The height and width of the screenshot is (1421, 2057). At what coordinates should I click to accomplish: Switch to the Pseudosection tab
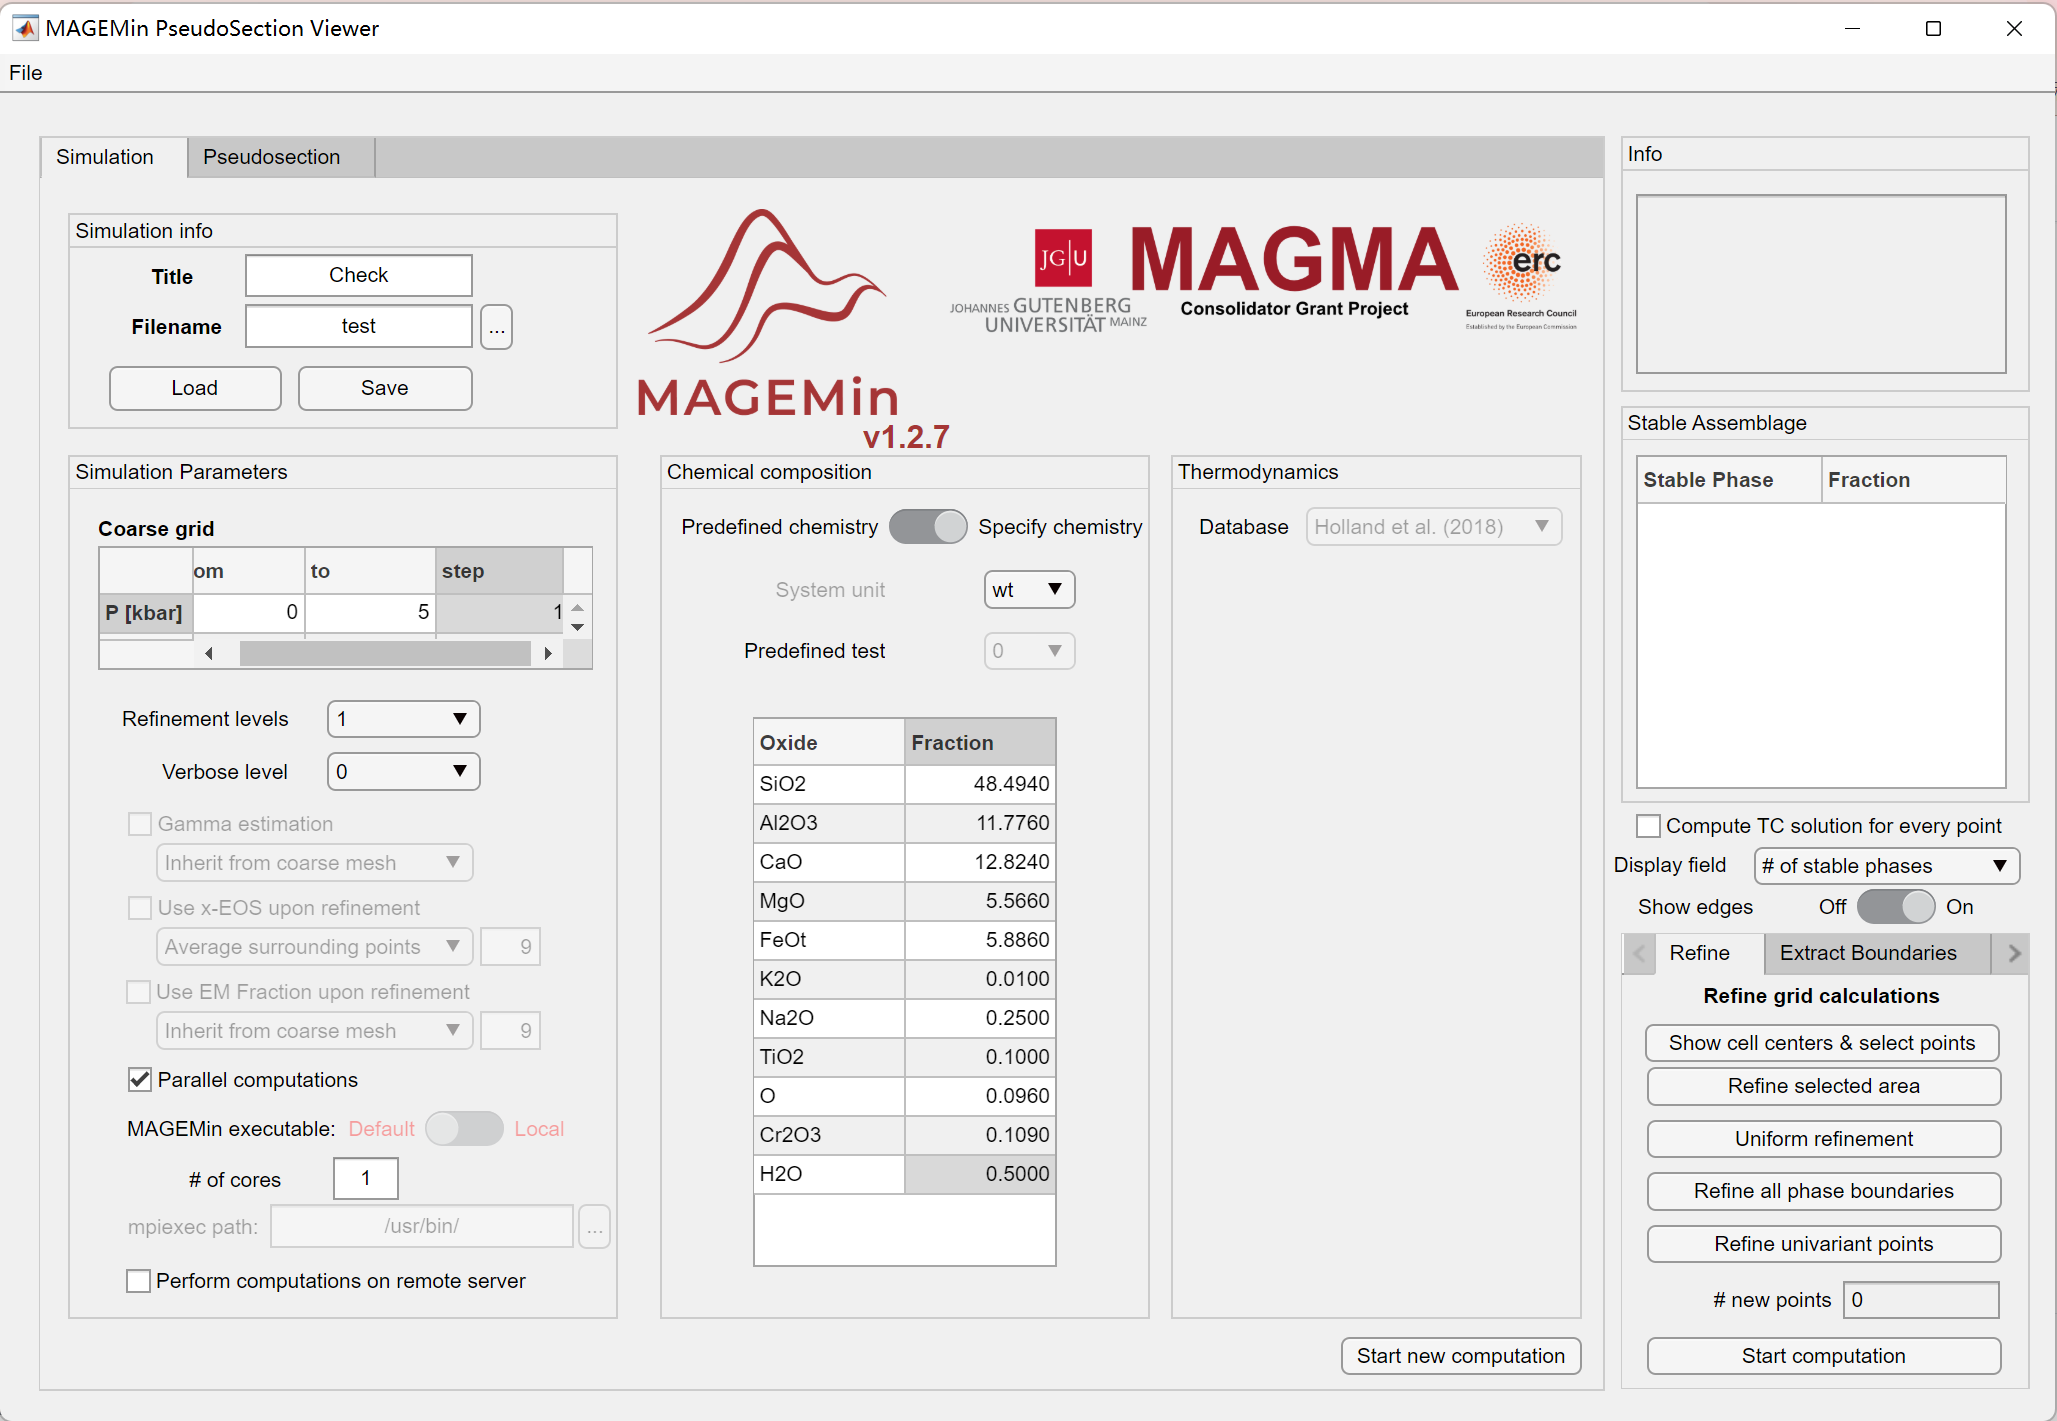271,157
